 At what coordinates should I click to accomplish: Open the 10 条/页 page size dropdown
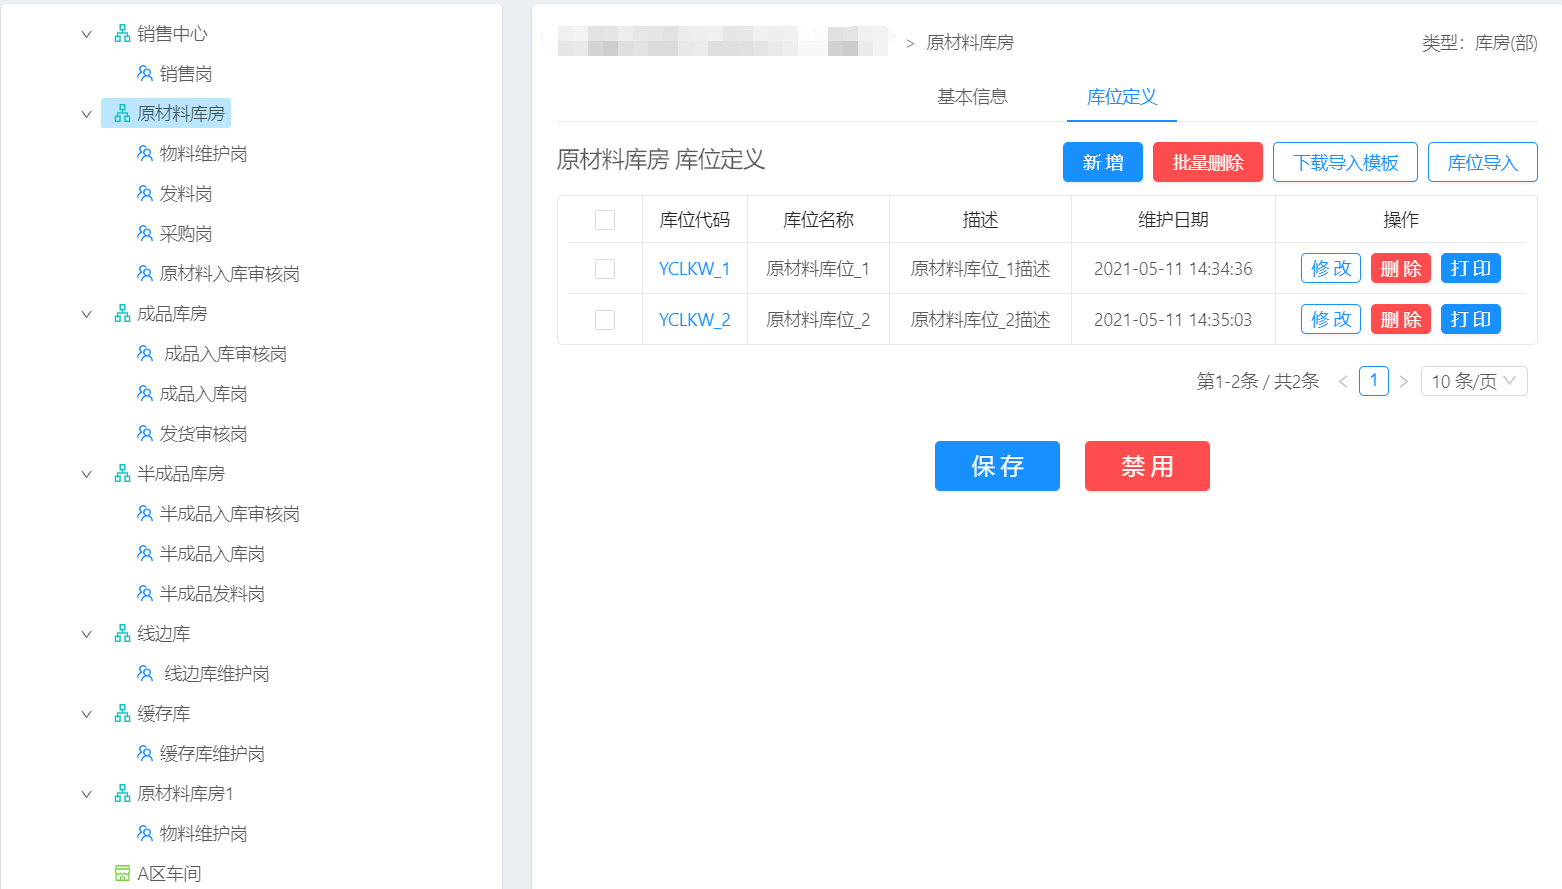(x=1474, y=381)
